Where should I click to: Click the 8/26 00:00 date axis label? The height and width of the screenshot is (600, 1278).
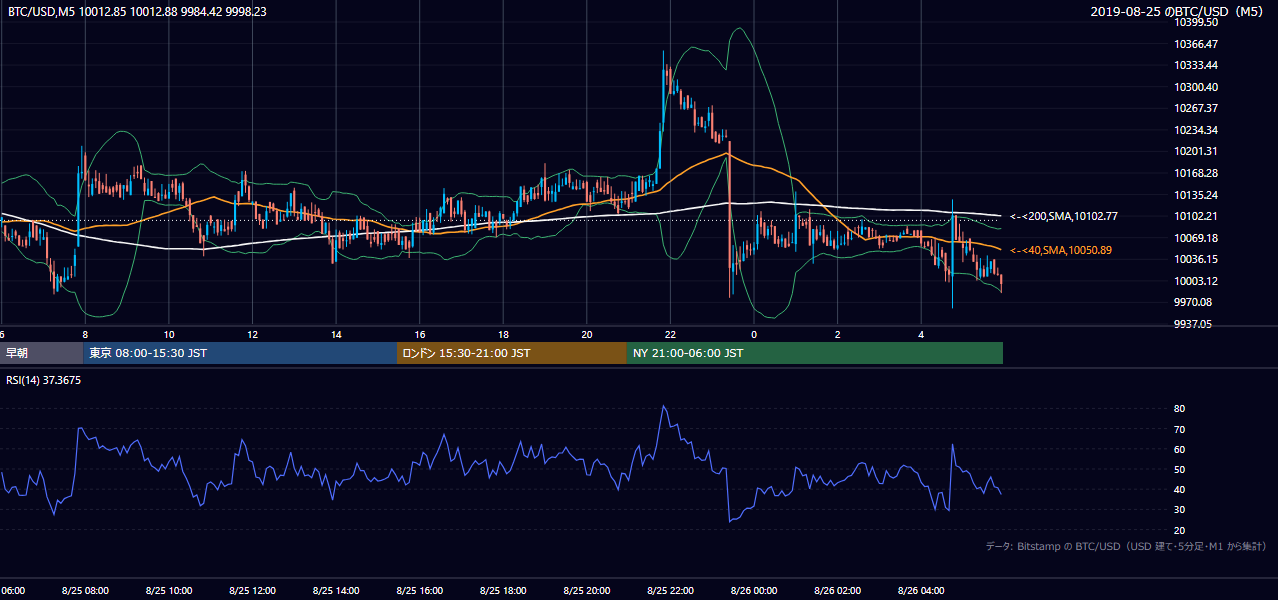pos(754,591)
